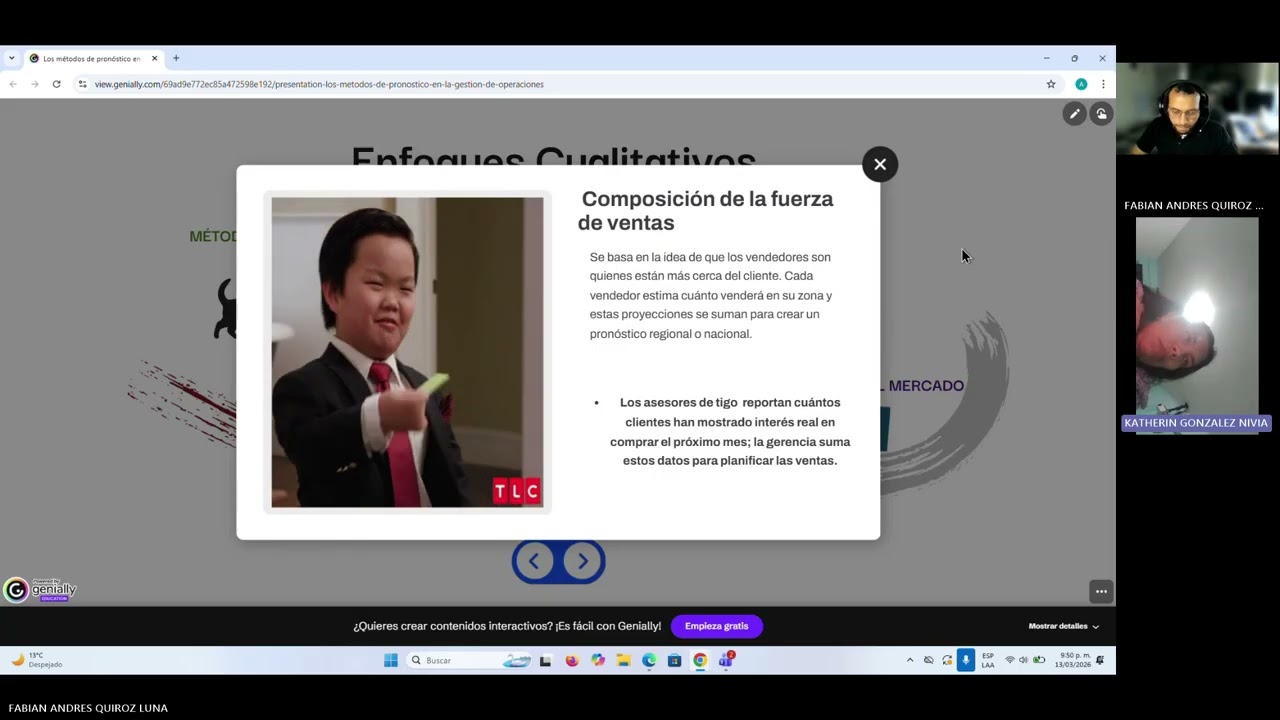The height and width of the screenshot is (720, 1280).
Task: Go back in browser history
Action: [13, 84]
